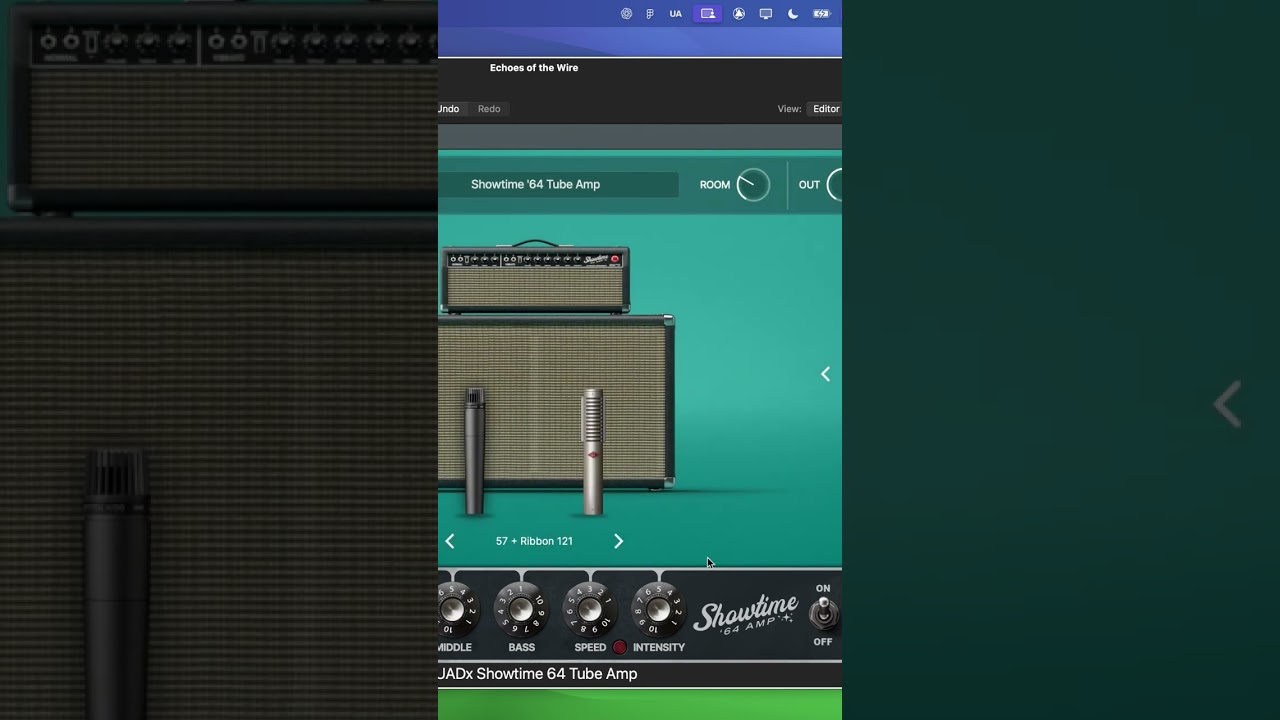
Task: Flip the amp ON/OFF power switch
Action: (823, 613)
